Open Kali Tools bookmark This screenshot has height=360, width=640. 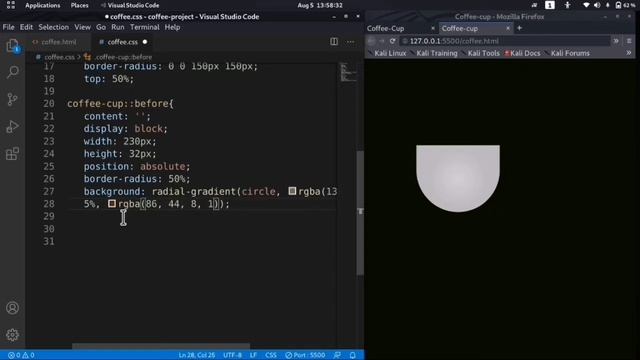point(483,53)
